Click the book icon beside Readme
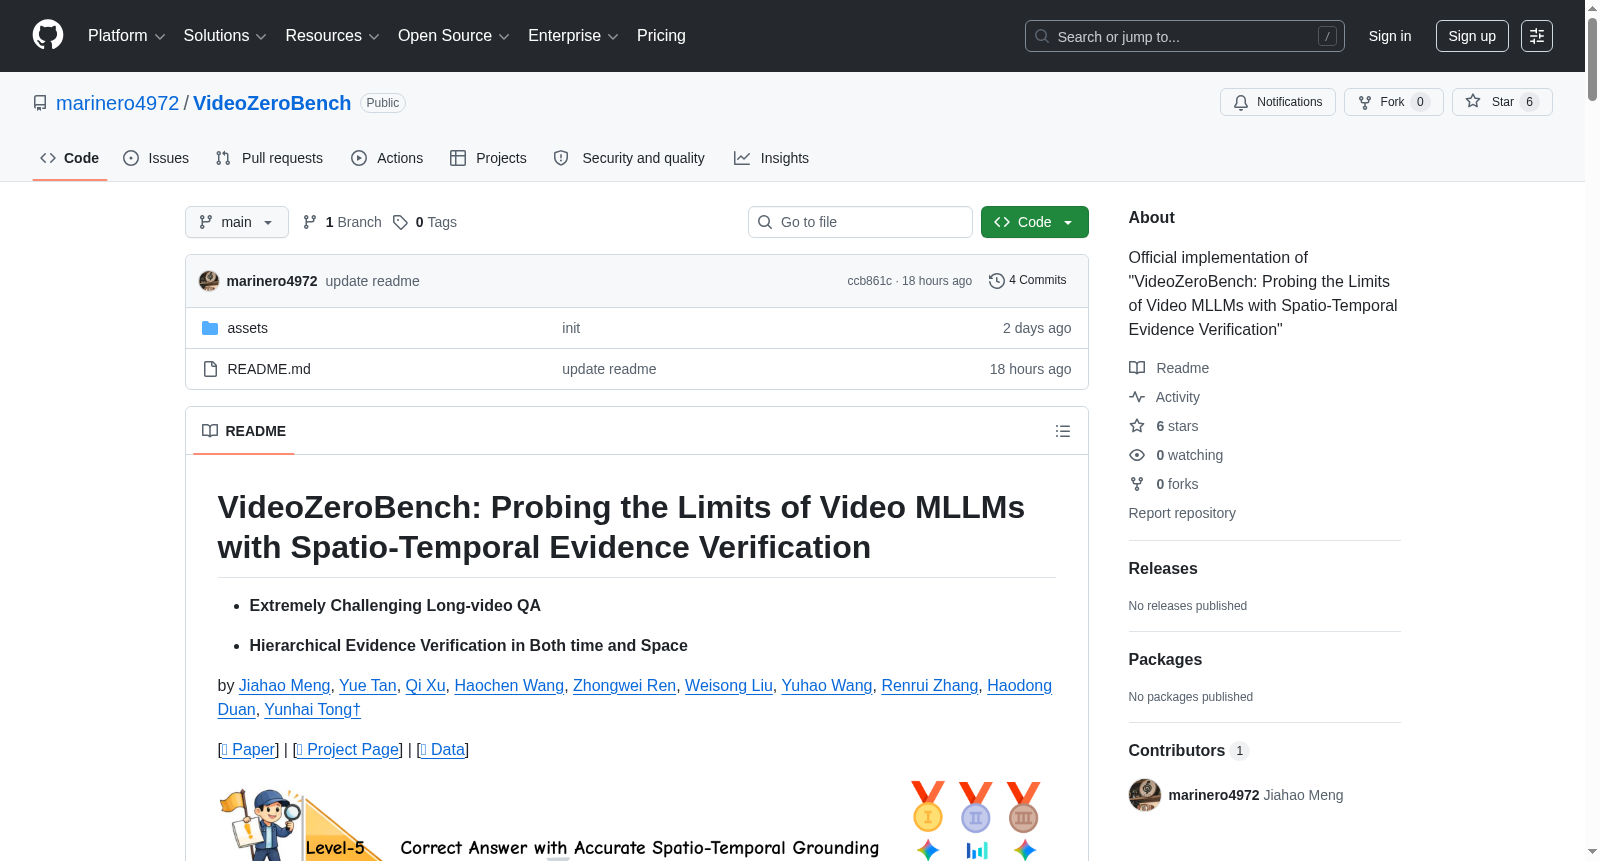The image size is (1600, 861). [x=1137, y=368]
